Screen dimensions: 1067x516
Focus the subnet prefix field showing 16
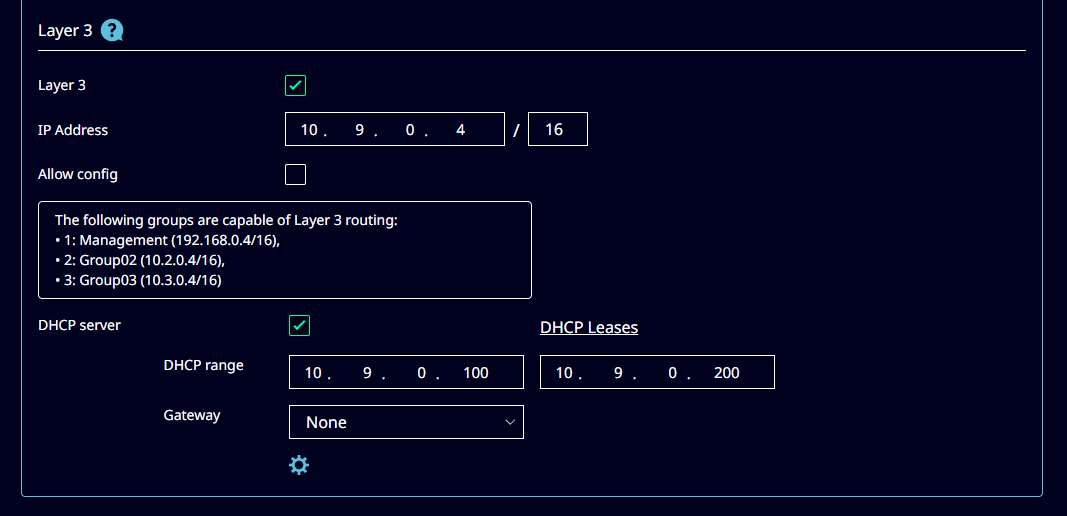point(557,130)
